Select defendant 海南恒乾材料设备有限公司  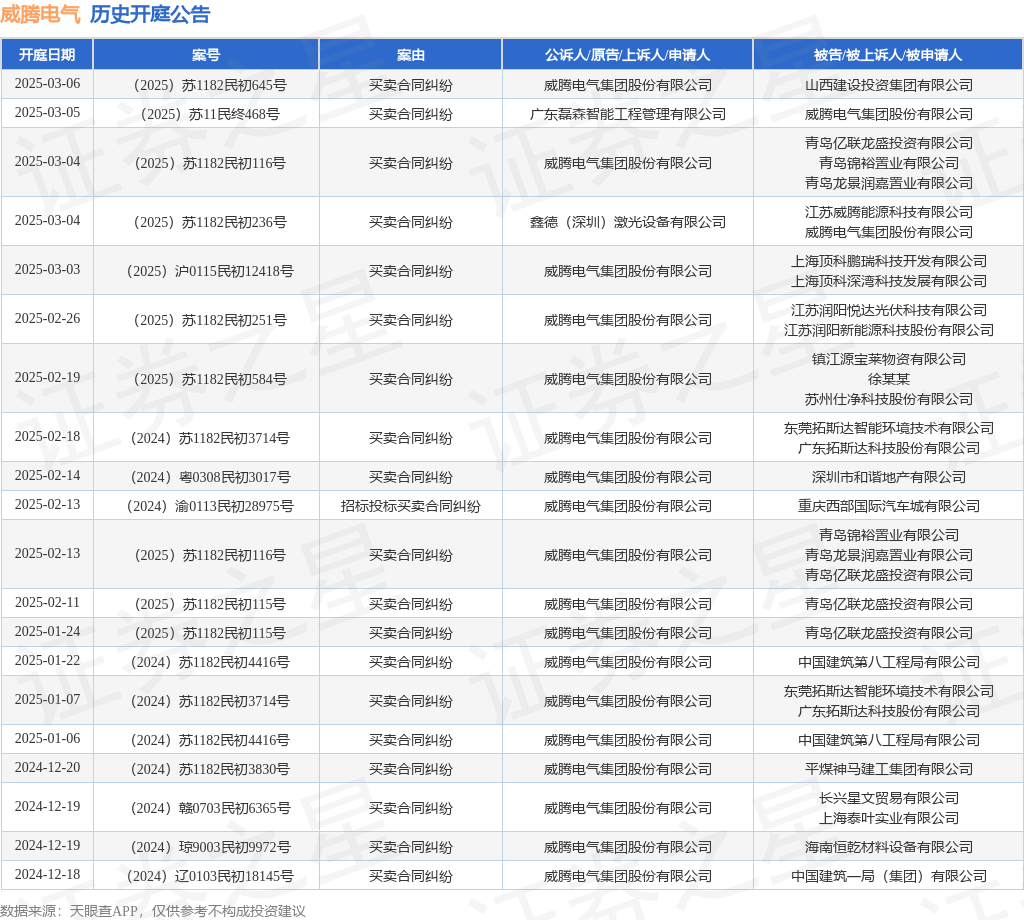(889, 847)
